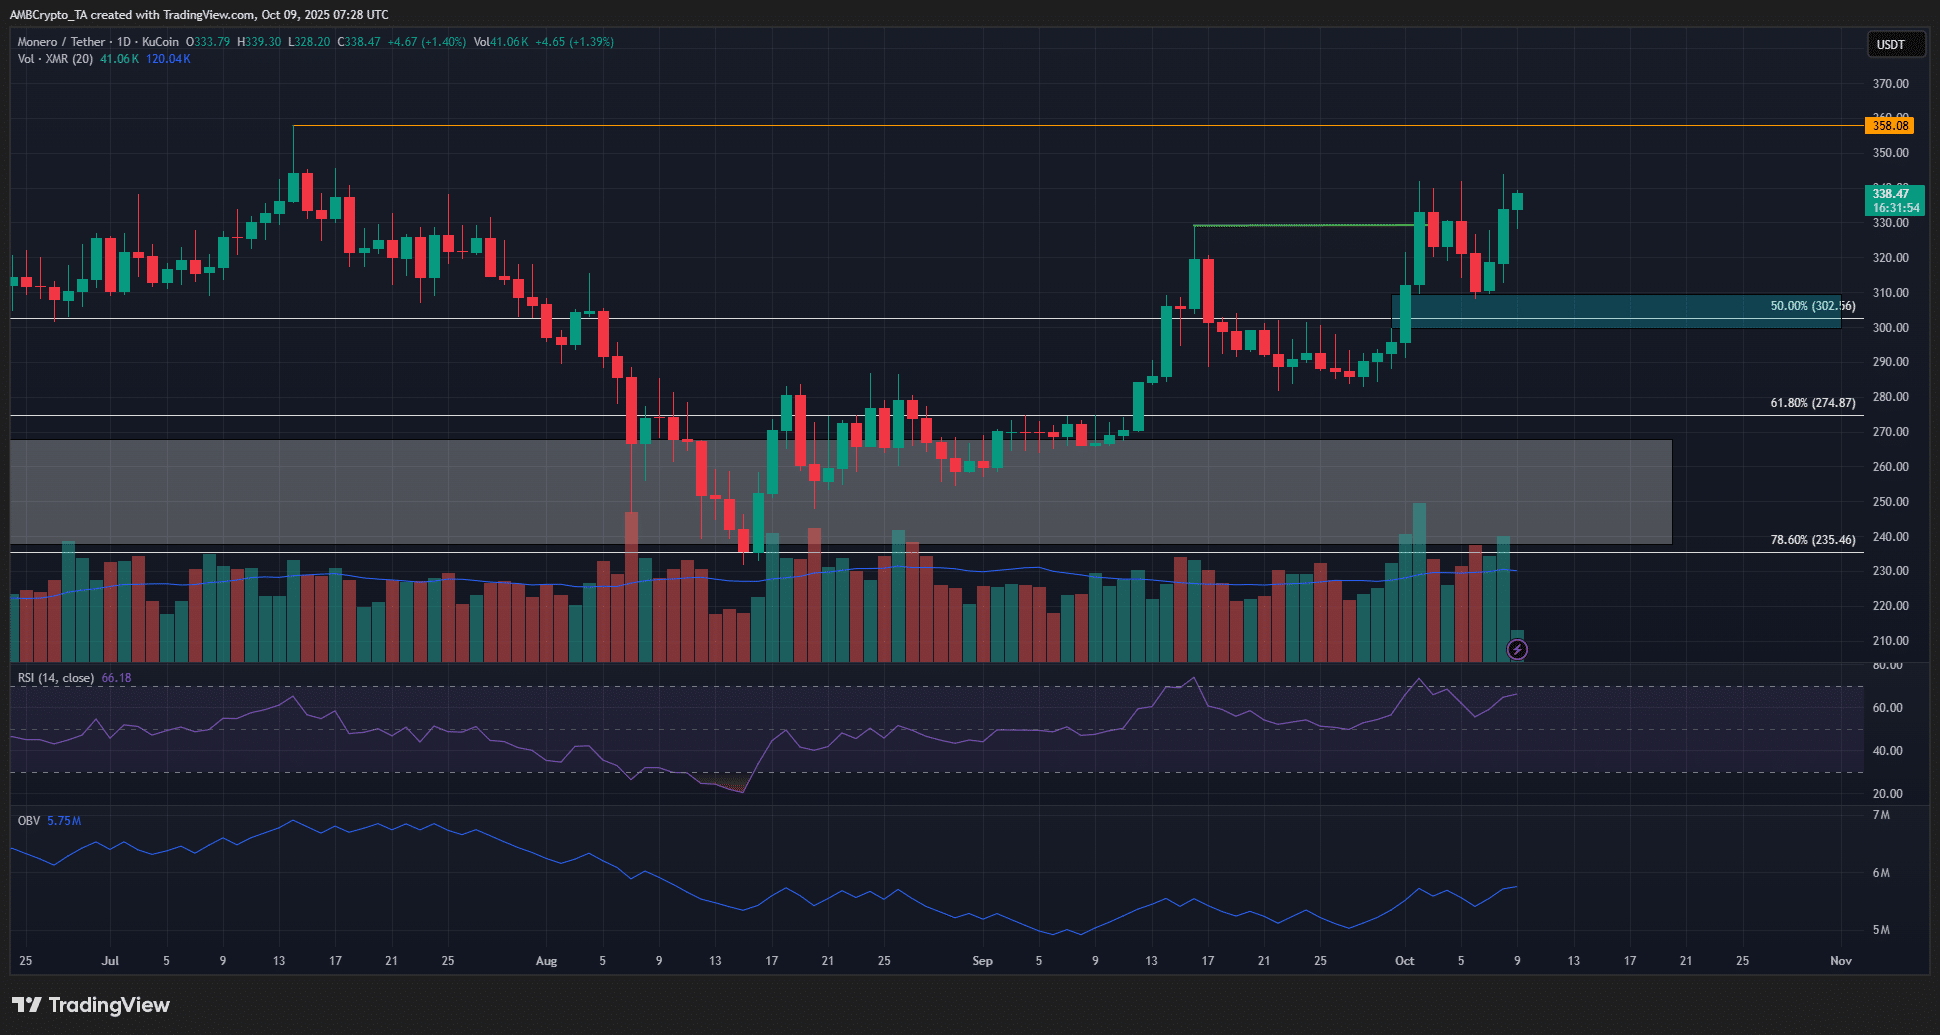Image resolution: width=1940 pixels, height=1035 pixels.
Task: Click the Aug label on the time axis
Action: [546, 961]
